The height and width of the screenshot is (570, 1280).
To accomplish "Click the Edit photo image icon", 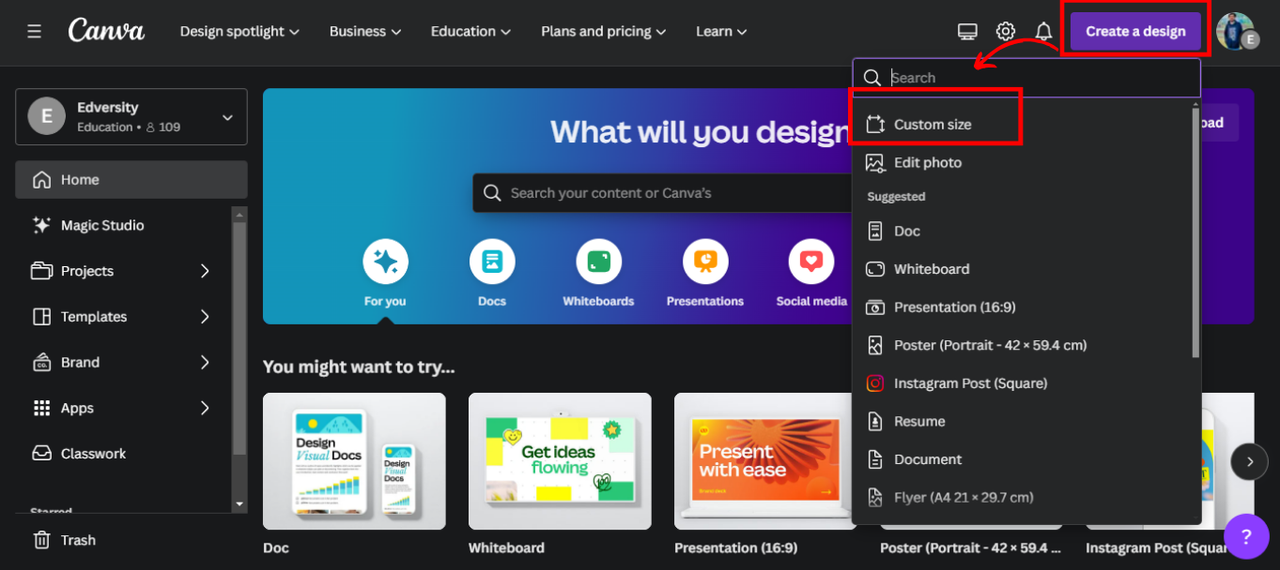I will 875,162.
